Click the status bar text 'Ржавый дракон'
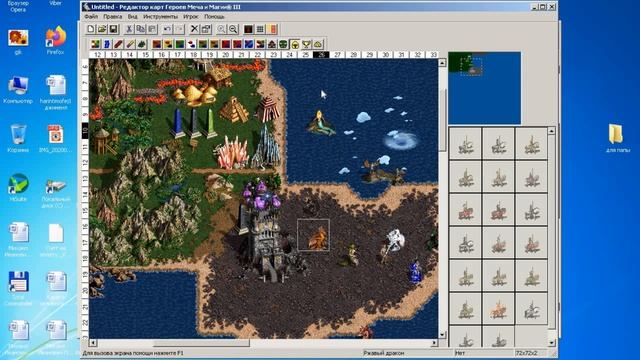This screenshot has height=360, width=640. coord(384,353)
